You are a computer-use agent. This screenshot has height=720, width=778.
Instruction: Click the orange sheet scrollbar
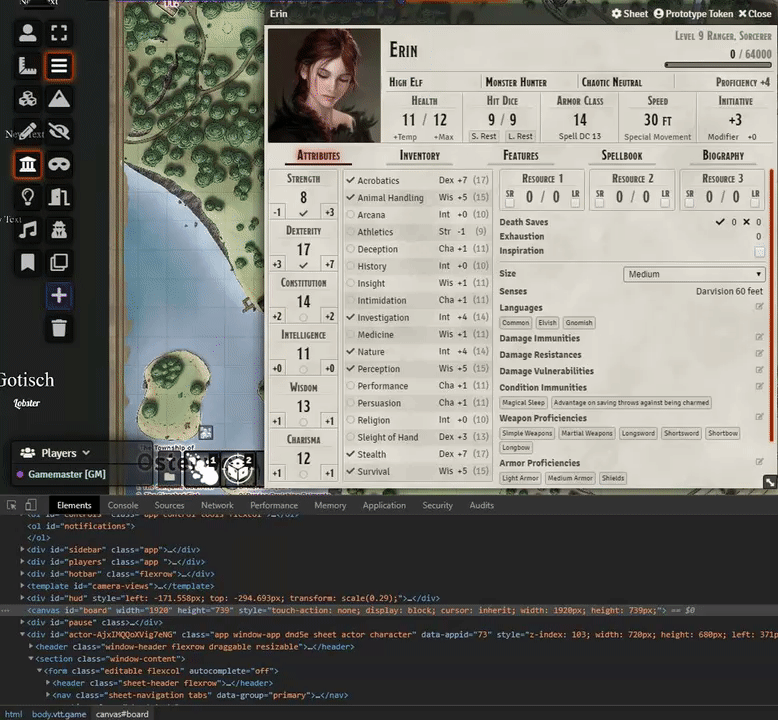[x=771, y=305]
